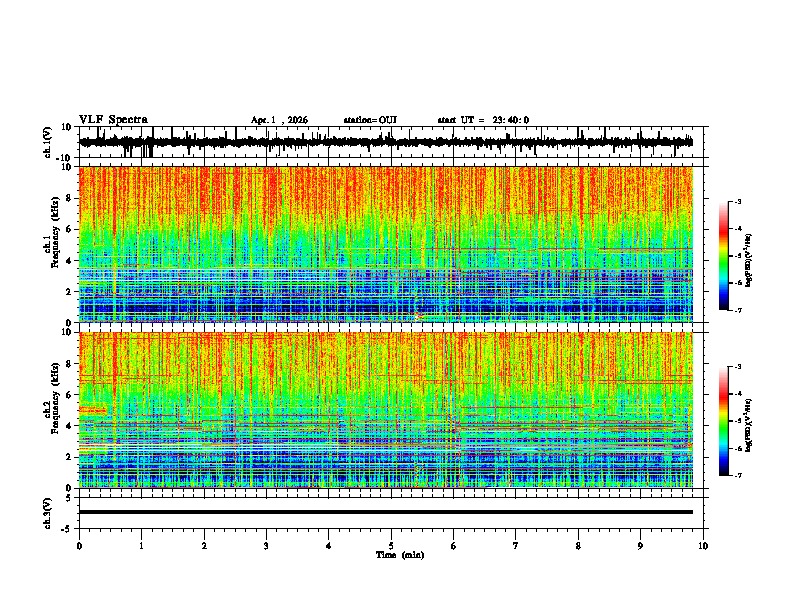Click the "-7" label on ch.2 color bar
Image resolution: width=792 pixels, height=612 pixels.
point(737,475)
